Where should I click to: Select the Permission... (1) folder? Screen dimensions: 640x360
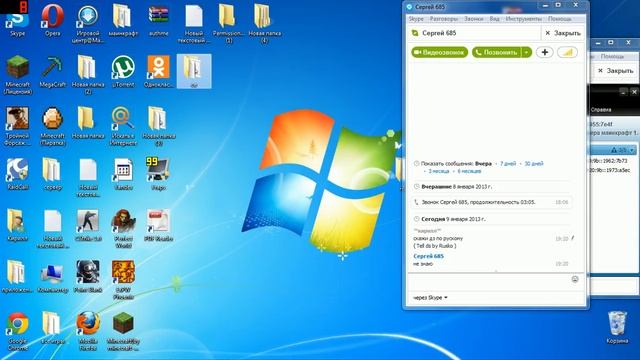229,24
